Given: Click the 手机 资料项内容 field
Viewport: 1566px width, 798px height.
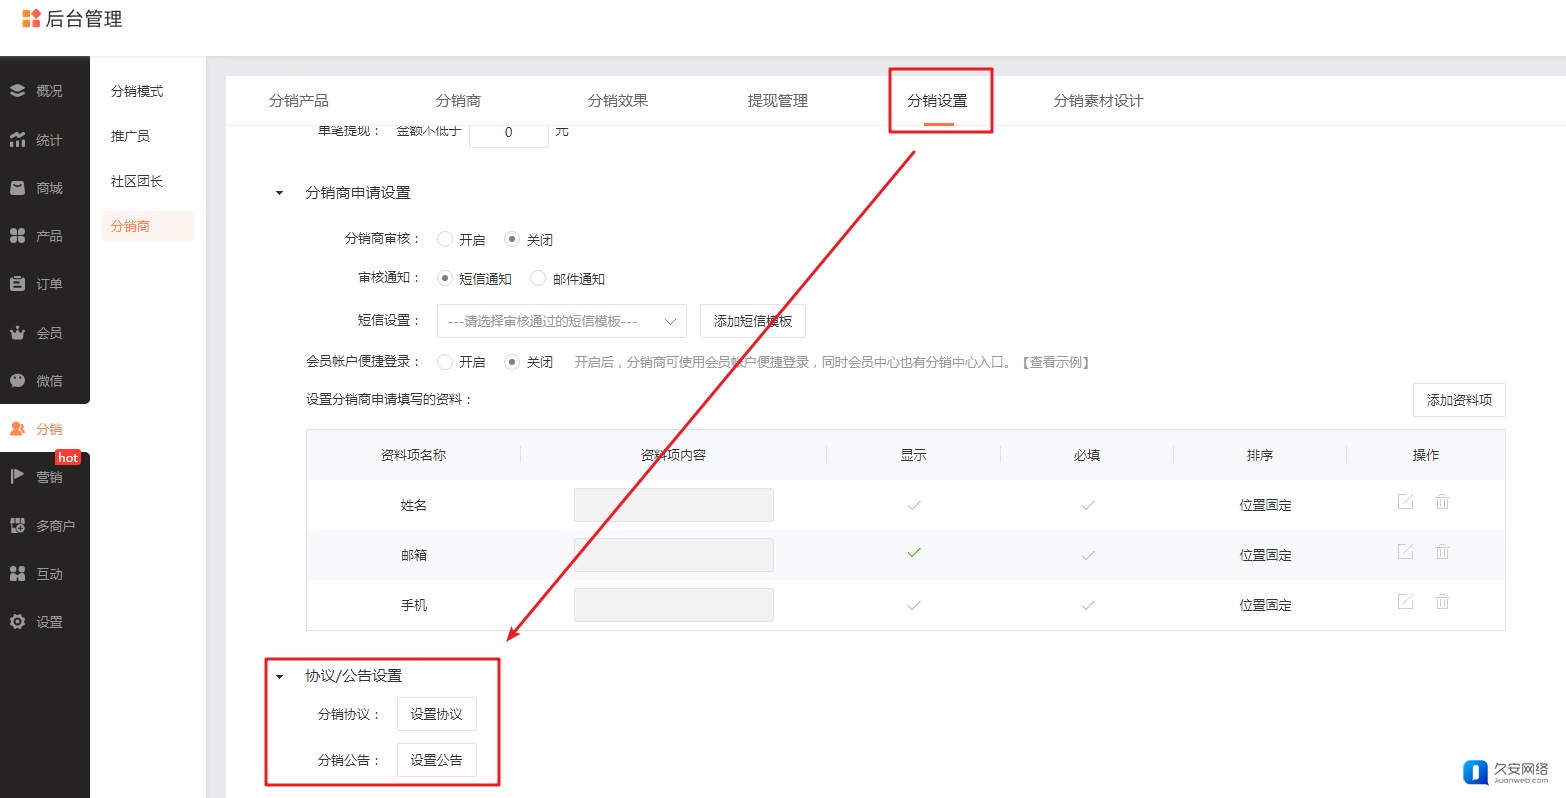Looking at the screenshot, I should [674, 605].
